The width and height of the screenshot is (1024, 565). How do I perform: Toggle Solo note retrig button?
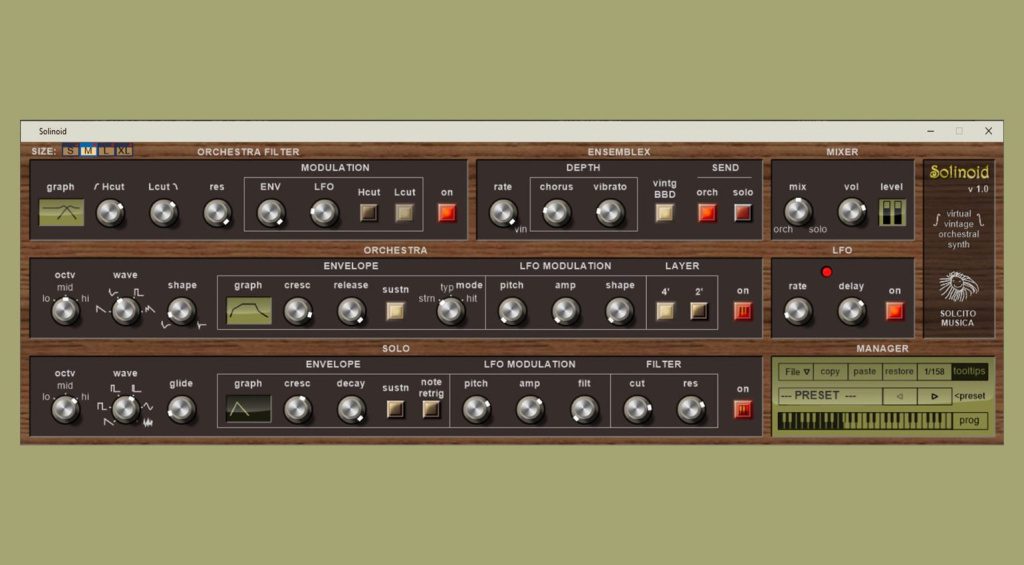[431, 409]
